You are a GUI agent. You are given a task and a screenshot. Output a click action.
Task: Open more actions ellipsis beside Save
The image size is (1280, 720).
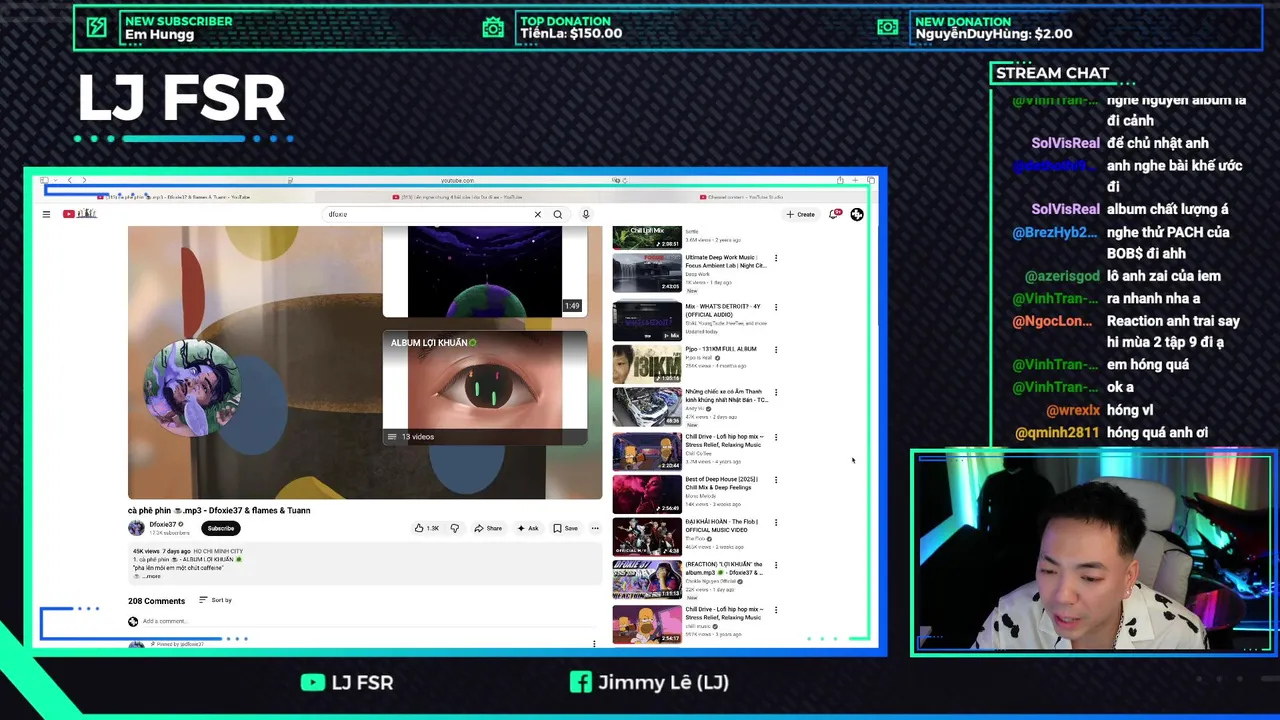pyautogui.click(x=595, y=528)
